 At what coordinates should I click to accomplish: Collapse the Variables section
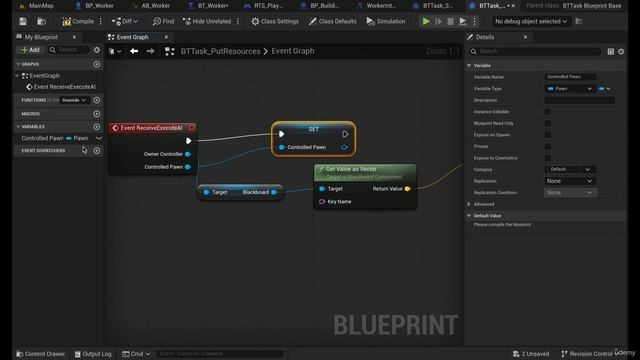click(18, 127)
